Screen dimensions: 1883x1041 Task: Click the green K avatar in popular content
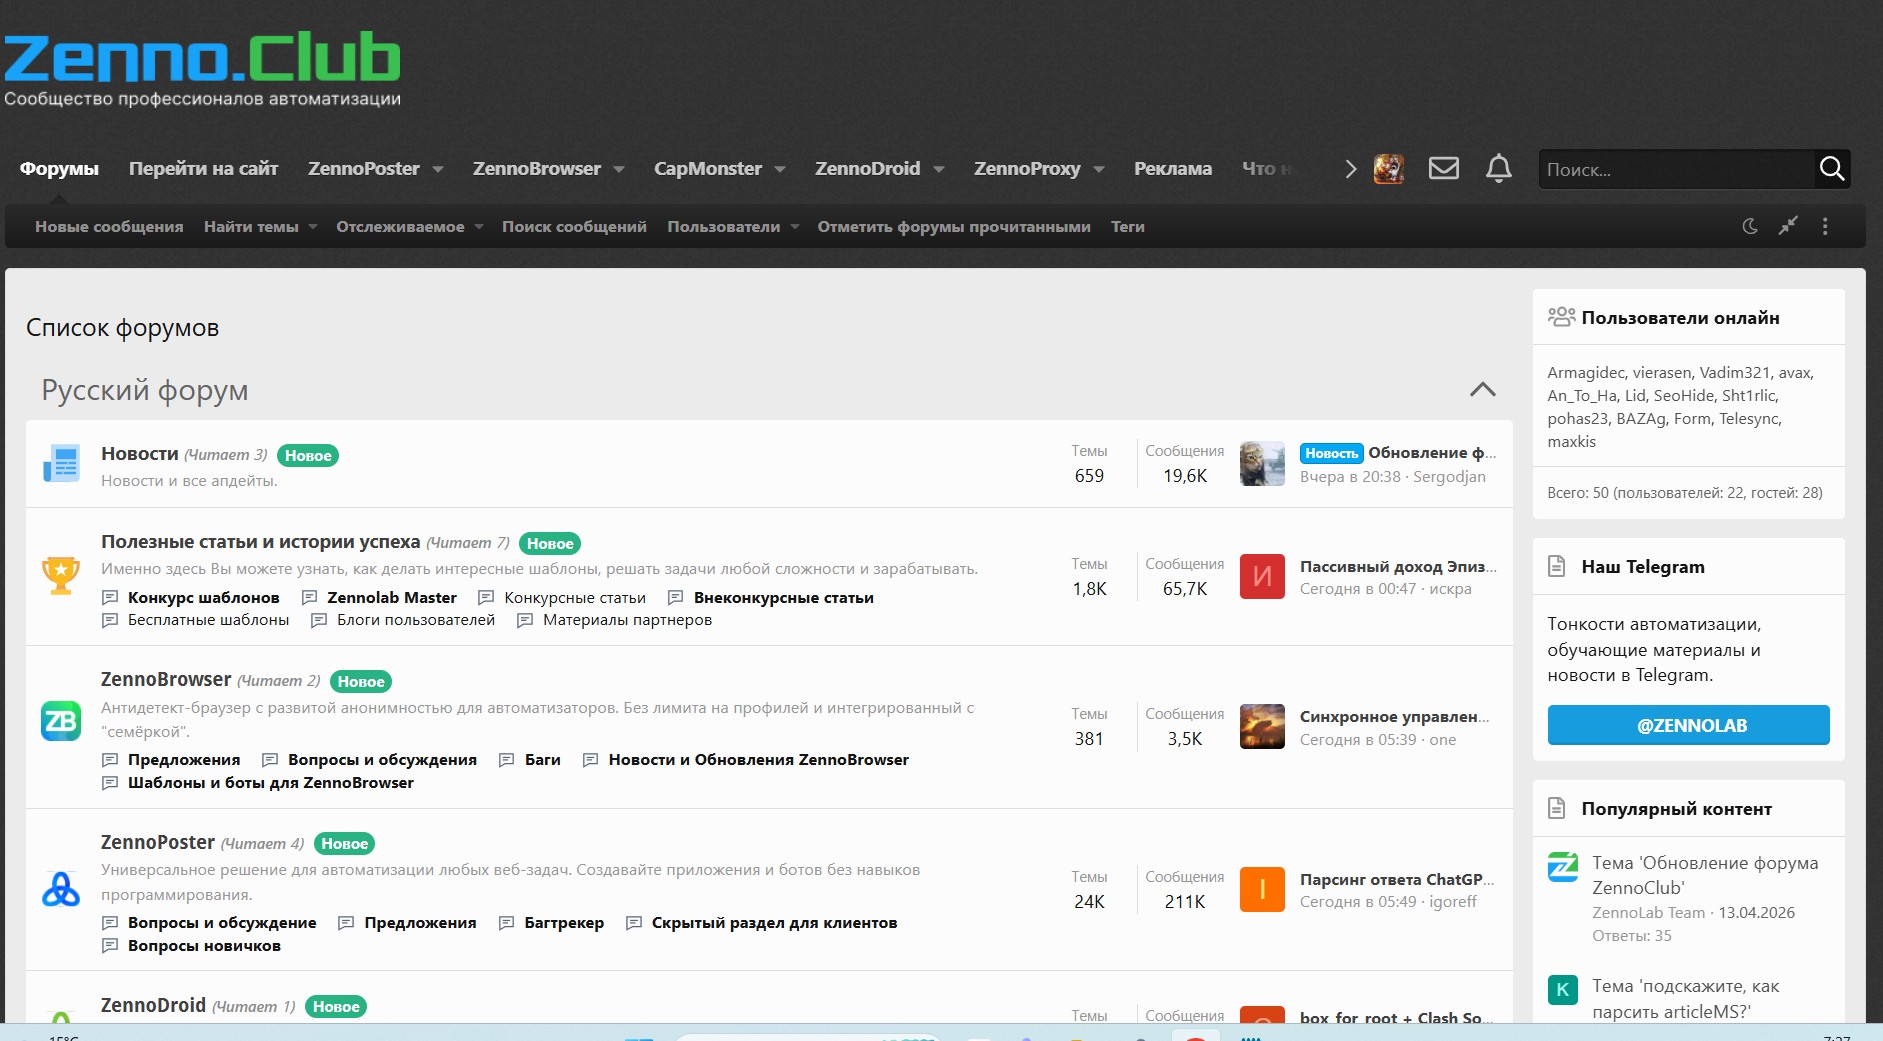pos(1563,990)
